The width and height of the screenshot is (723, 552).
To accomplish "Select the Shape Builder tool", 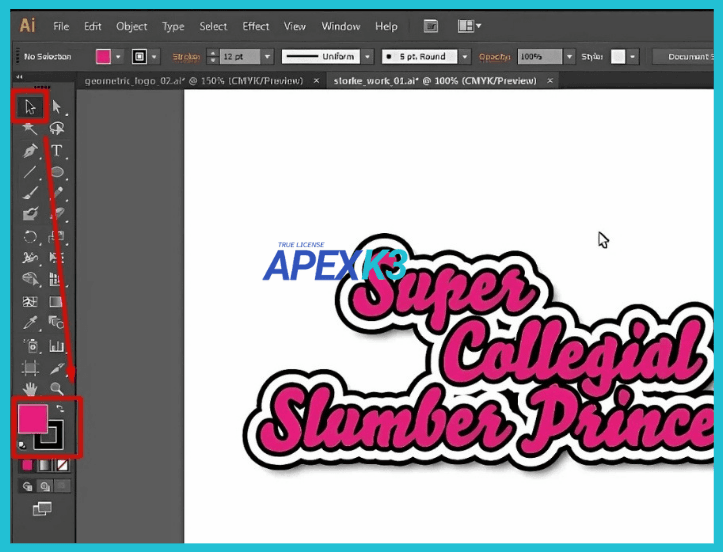I will point(30,279).
